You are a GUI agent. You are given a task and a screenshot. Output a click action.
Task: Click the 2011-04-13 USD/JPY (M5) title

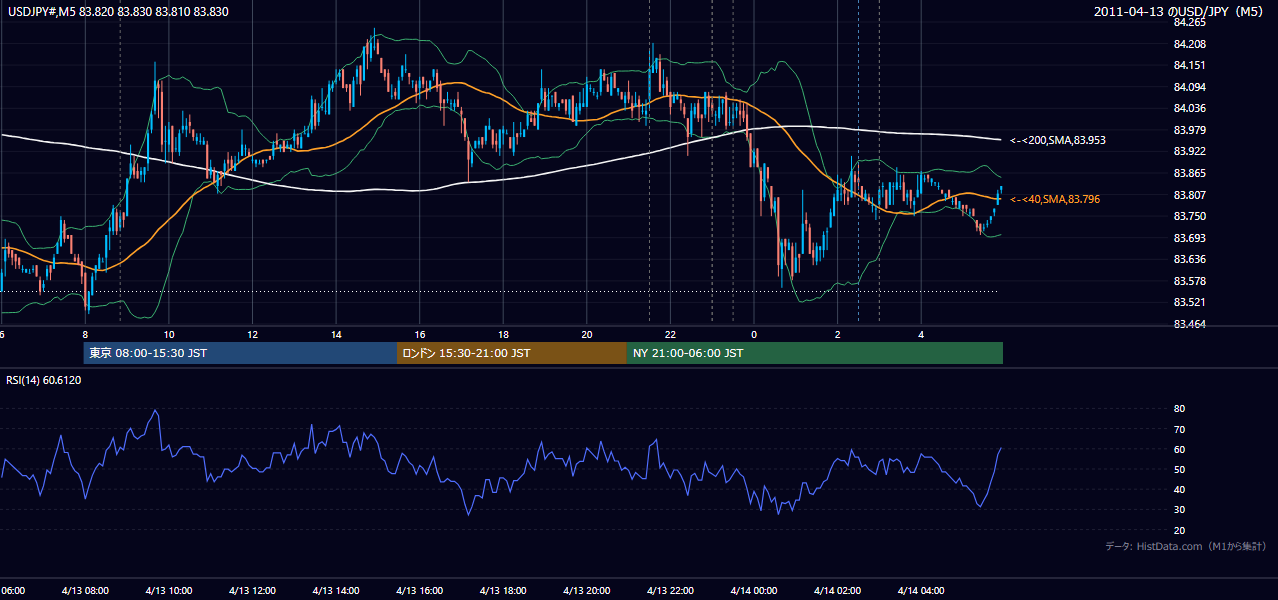1180,12
